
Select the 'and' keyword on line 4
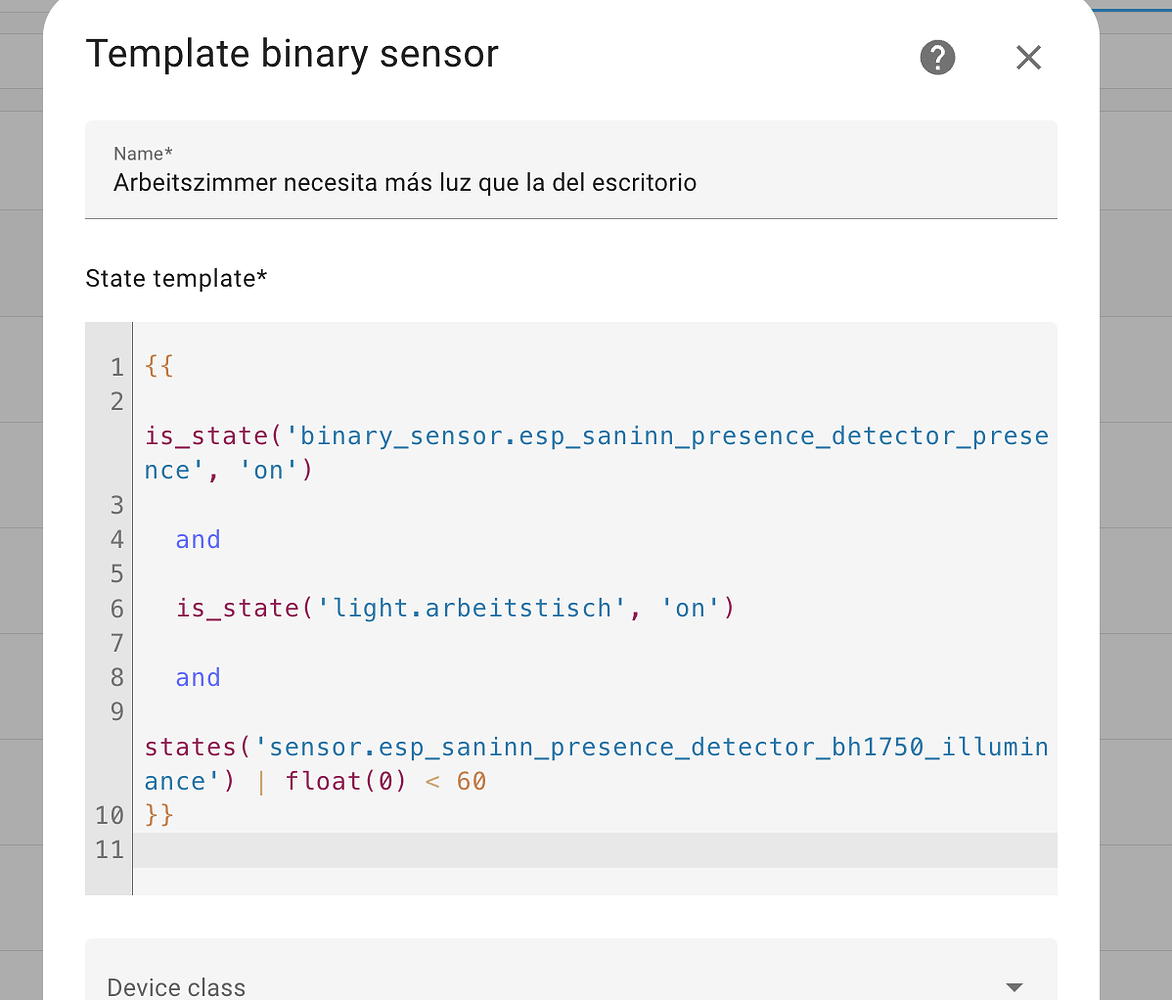197,539
